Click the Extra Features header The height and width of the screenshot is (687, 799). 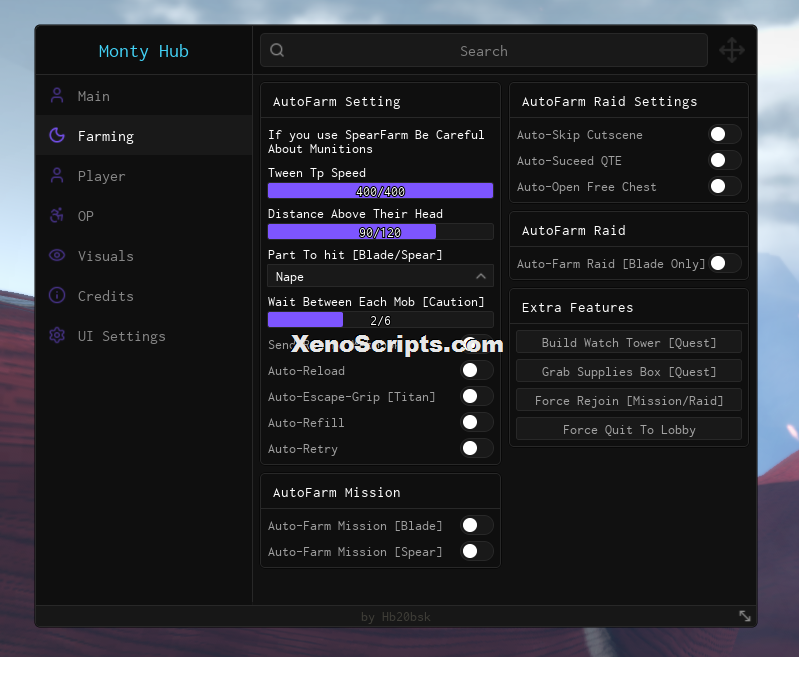tap(577, 307)
